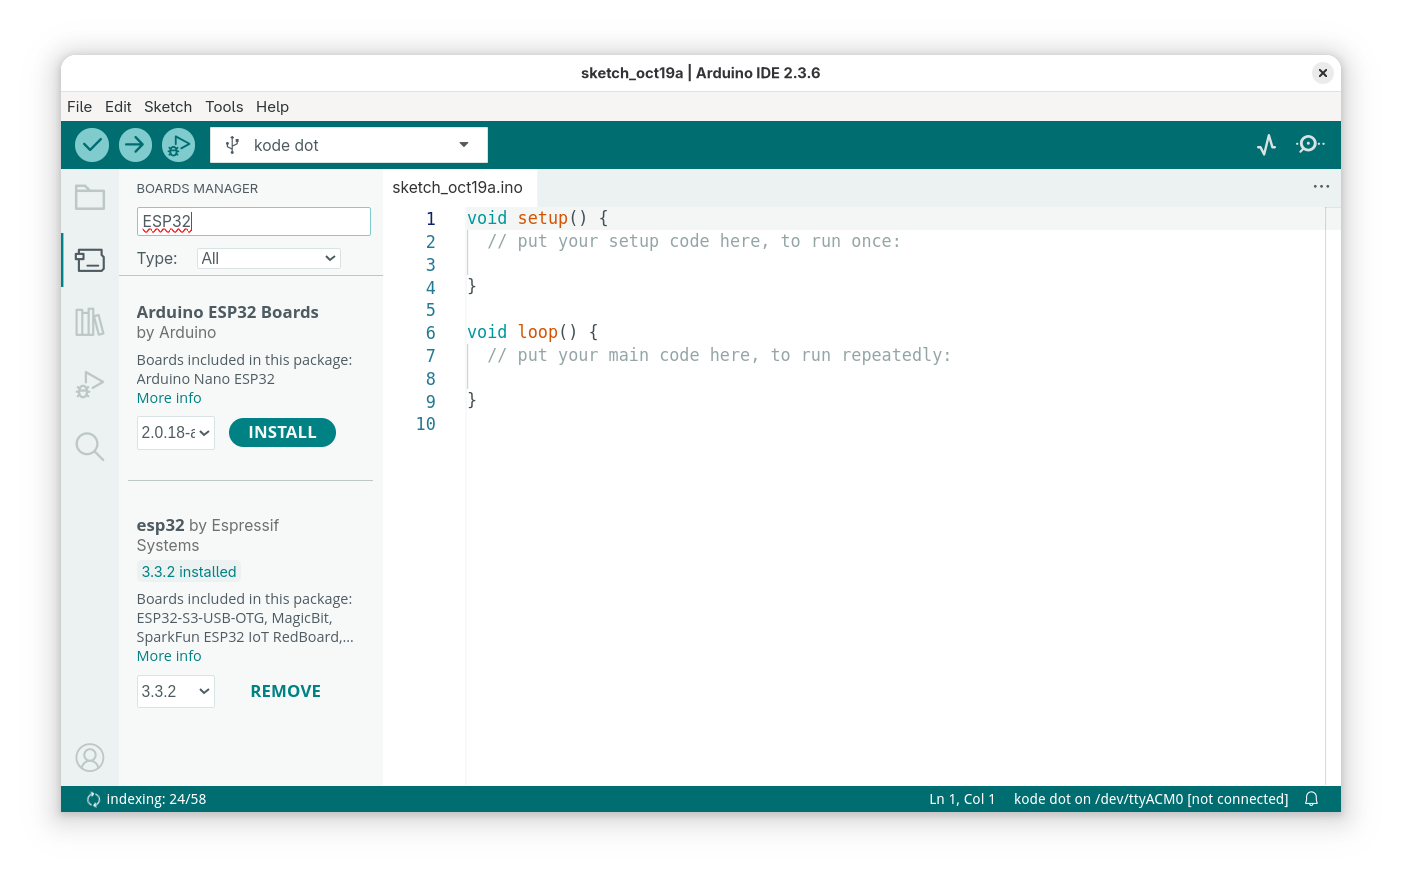Remove the esp32 by Espressif package
This screenshot has height=879, width=1402.
[x=286, y=691]
